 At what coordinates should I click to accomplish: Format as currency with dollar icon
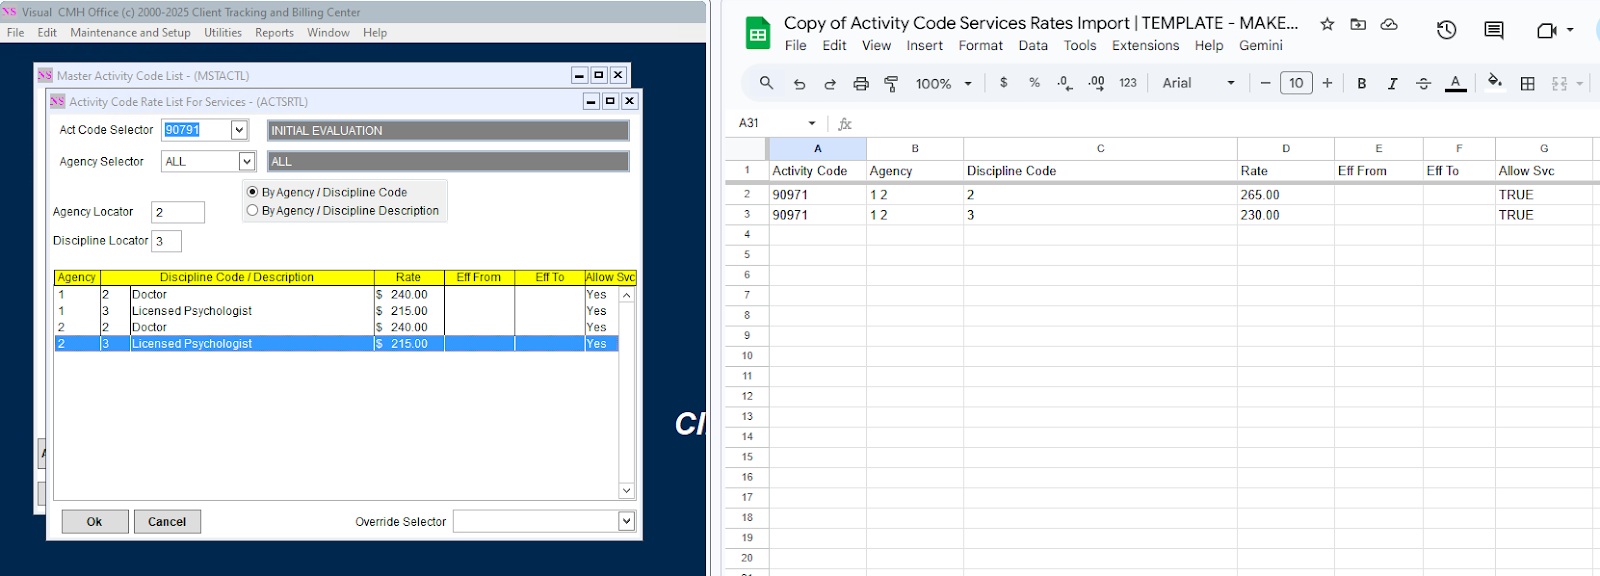[1003, 83]
